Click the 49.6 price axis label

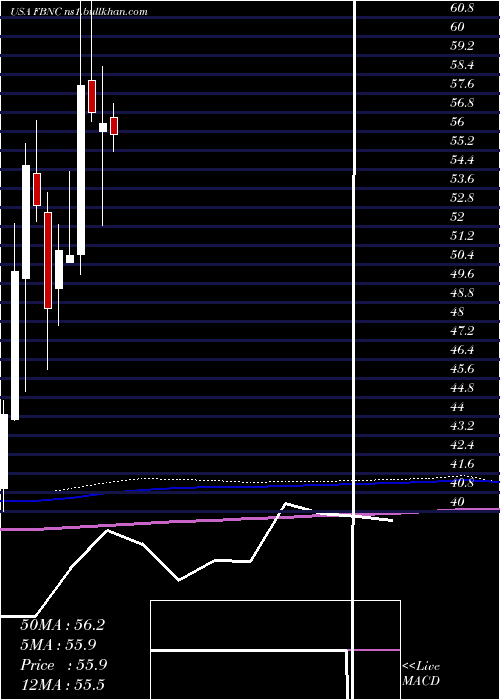462,274
